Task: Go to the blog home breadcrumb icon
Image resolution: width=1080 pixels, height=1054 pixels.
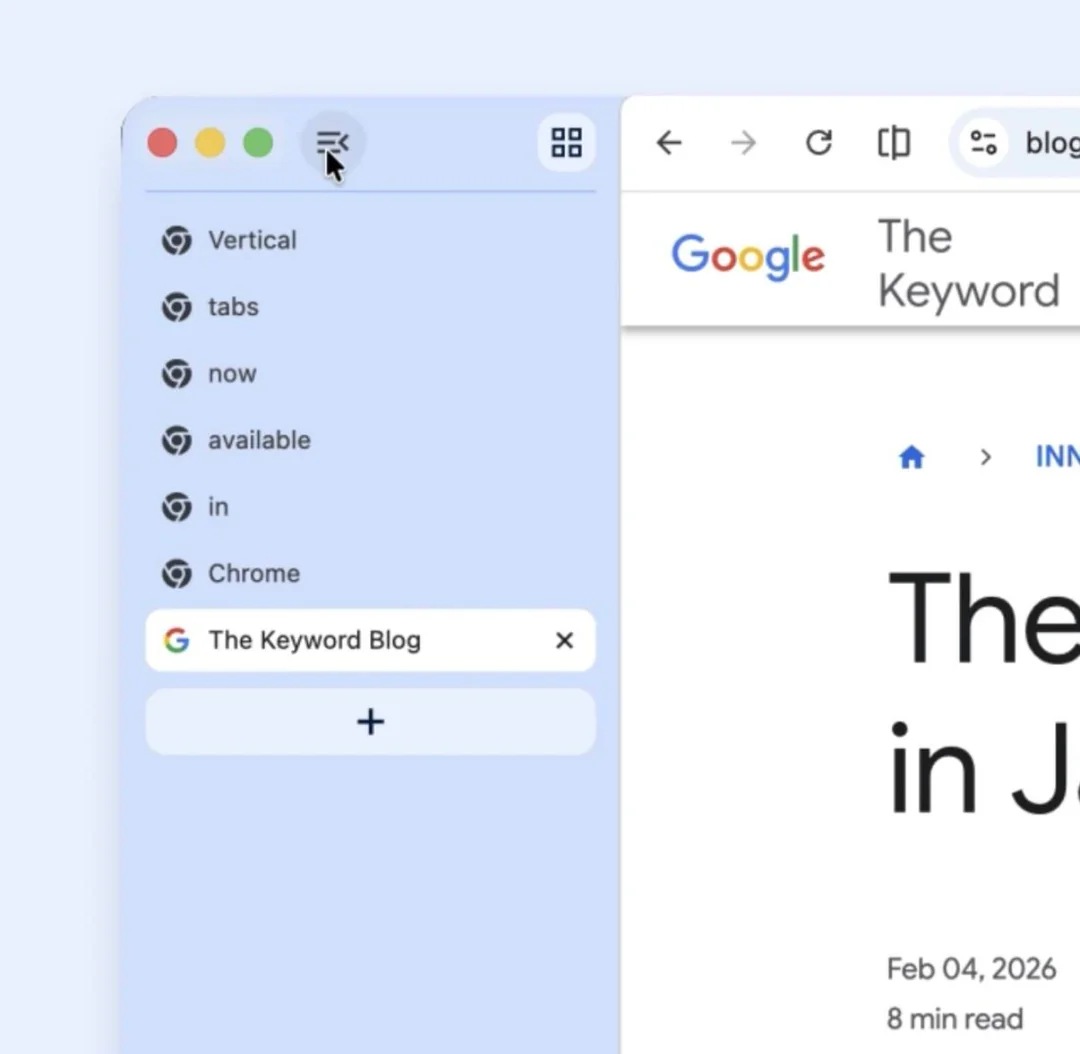Action: (x=911, y=457)
